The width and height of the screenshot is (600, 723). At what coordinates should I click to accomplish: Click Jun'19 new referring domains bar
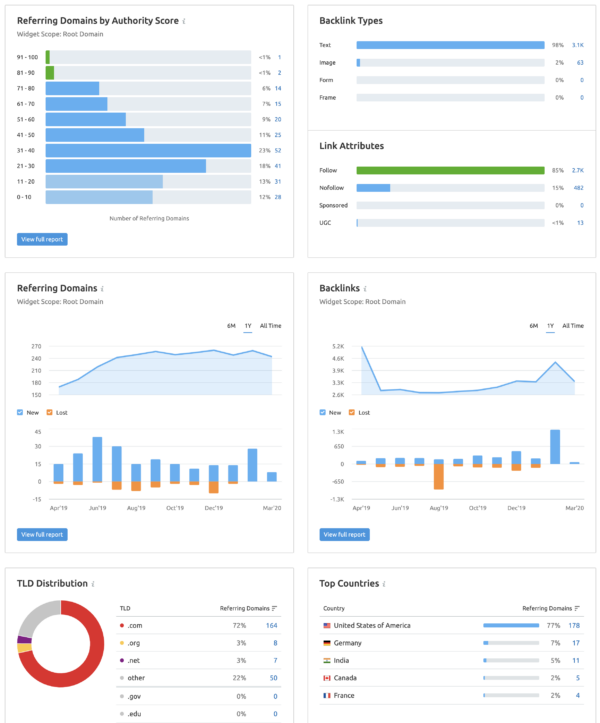coord(97,459)
